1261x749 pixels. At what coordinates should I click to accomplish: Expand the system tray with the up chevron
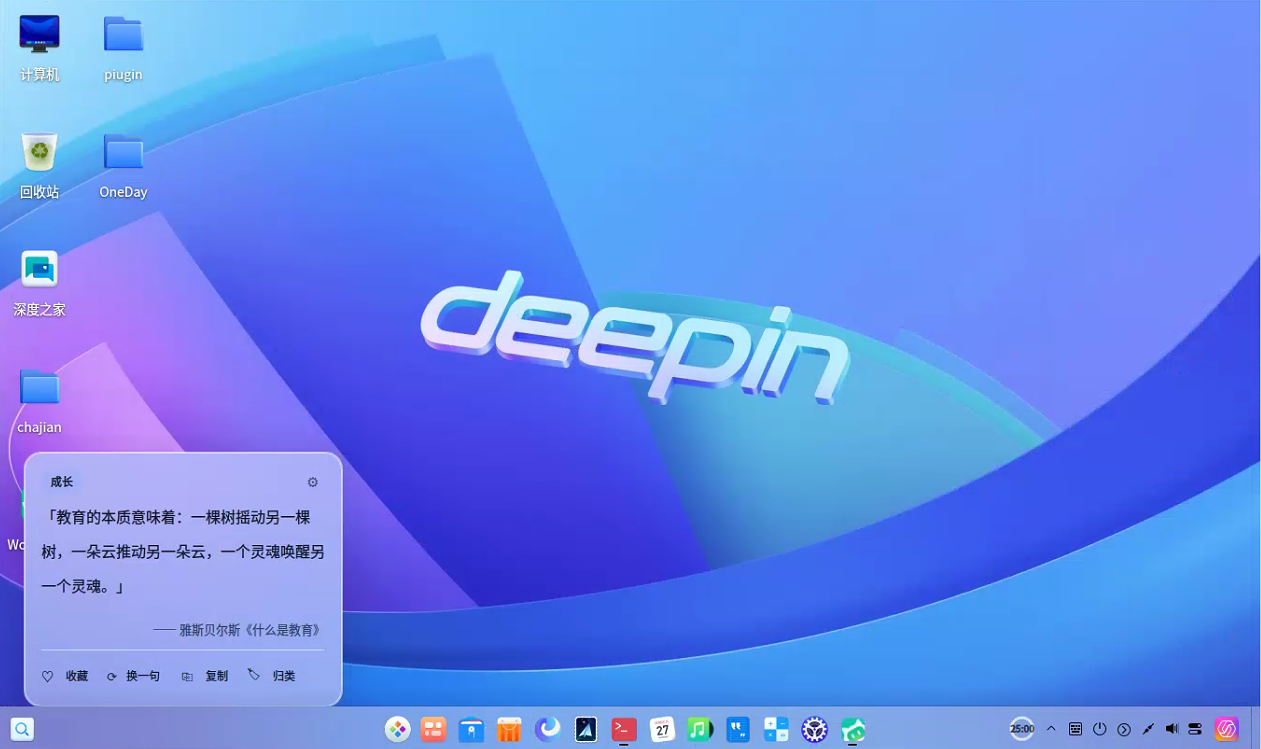(x=1051, y=729)
